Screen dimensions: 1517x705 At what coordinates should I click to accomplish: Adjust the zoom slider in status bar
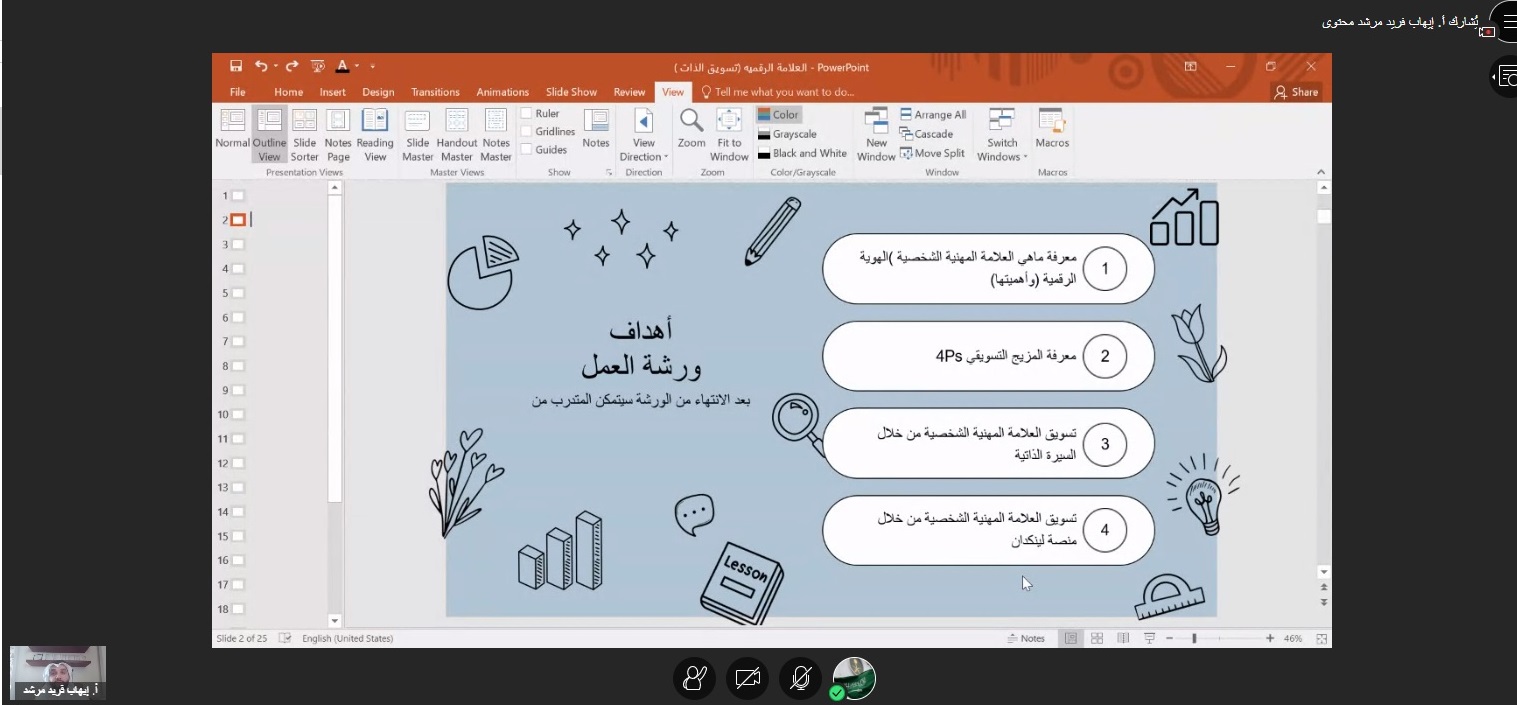coord(1194,638)
